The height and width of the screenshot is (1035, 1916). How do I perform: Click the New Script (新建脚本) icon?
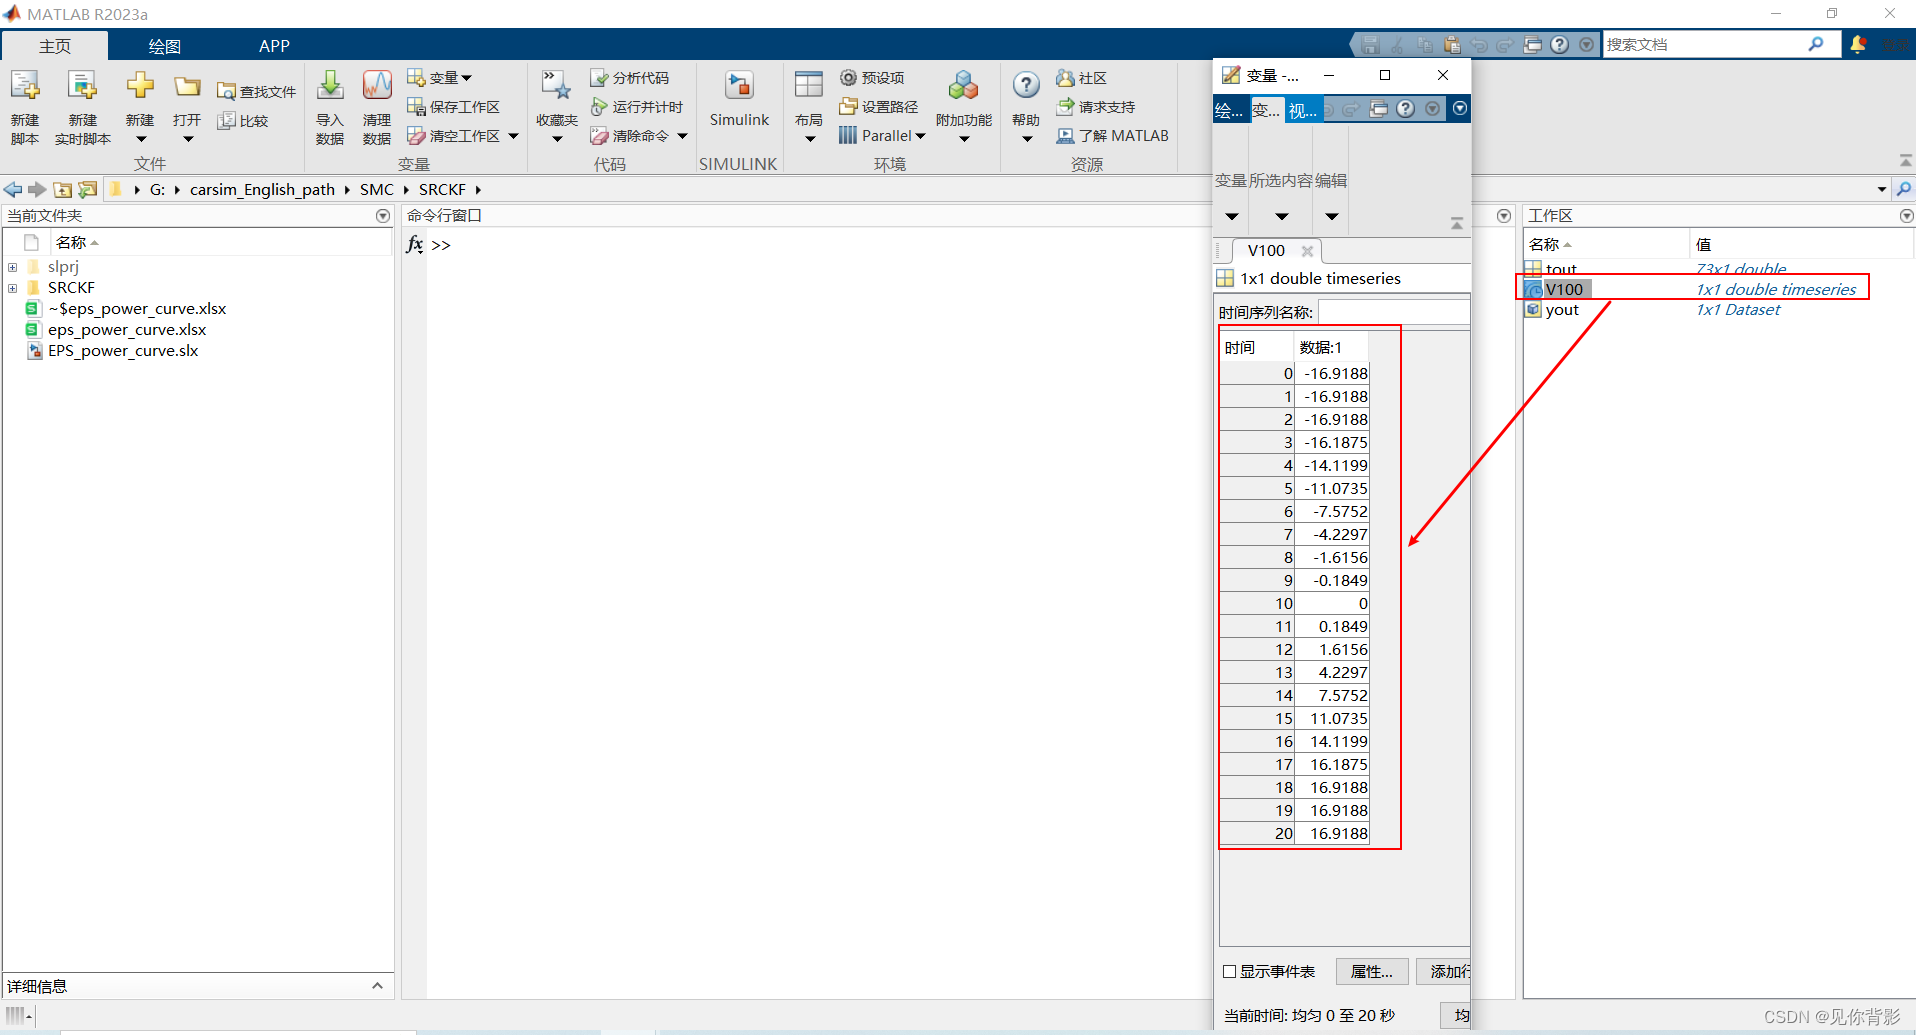pyautogui.click(x=25, y=87)
